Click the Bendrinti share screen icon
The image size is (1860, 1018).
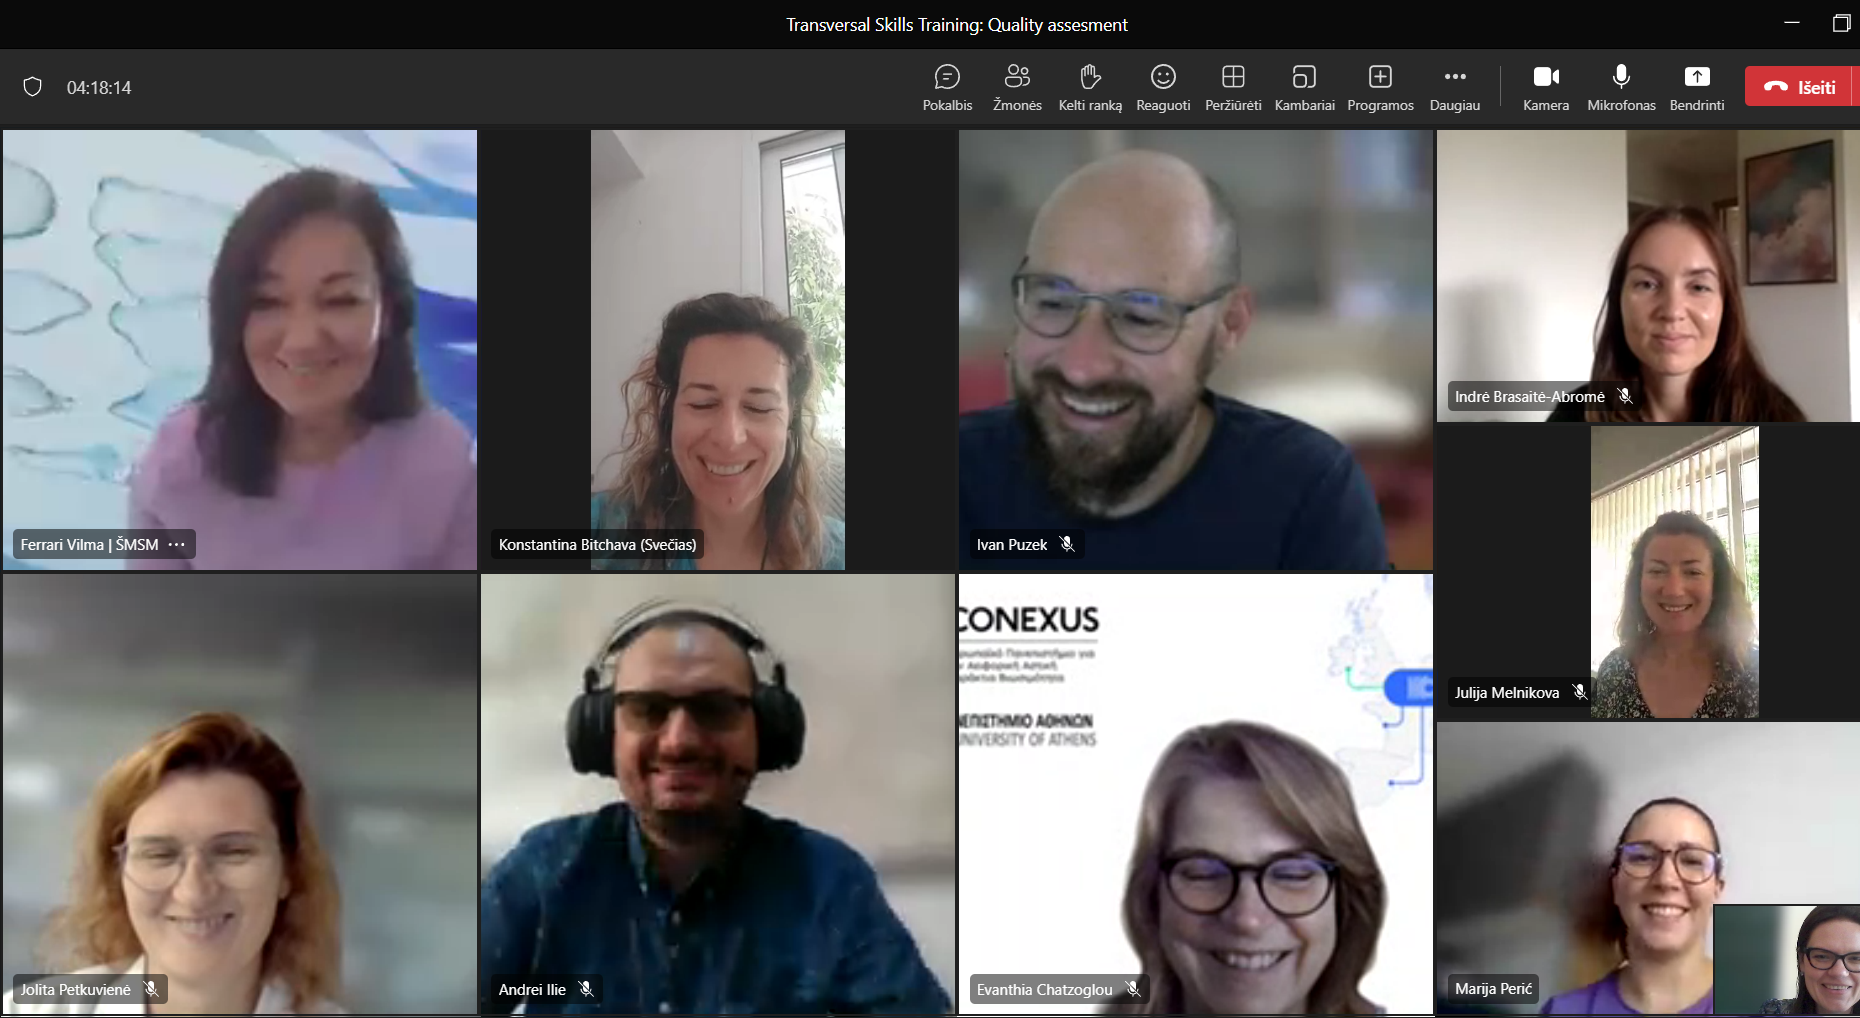coord(1697,77)
